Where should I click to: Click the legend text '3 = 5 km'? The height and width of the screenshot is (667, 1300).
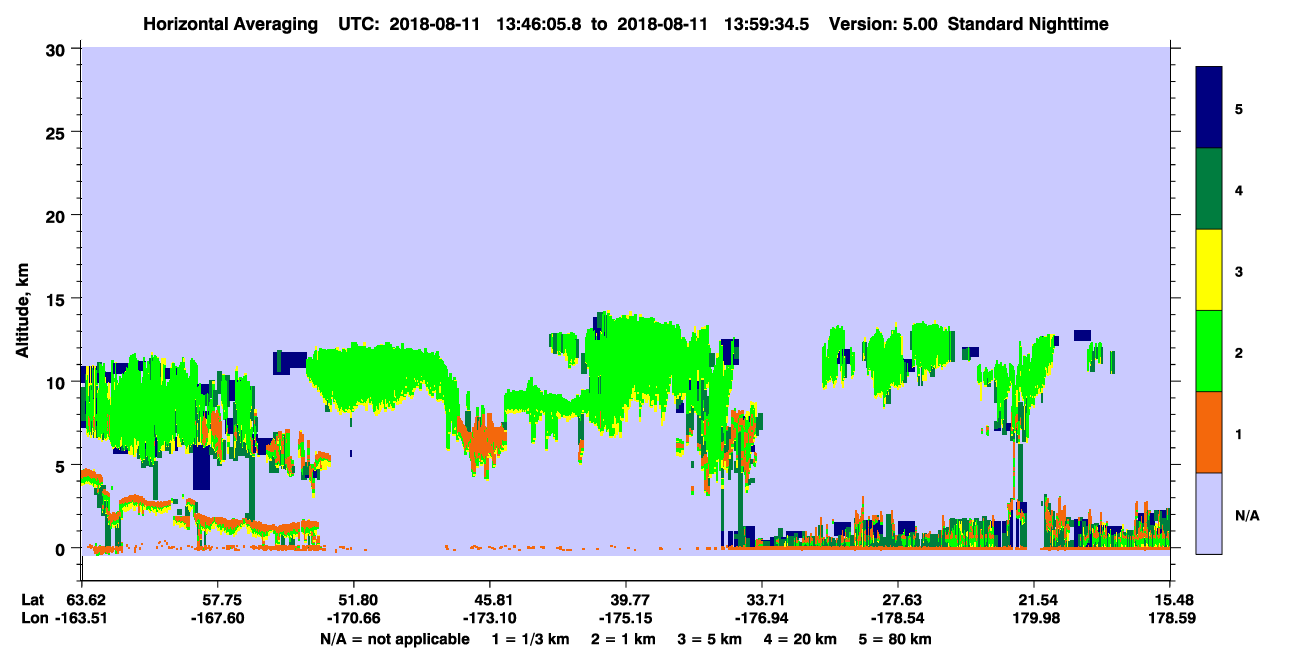pos(712,638)
